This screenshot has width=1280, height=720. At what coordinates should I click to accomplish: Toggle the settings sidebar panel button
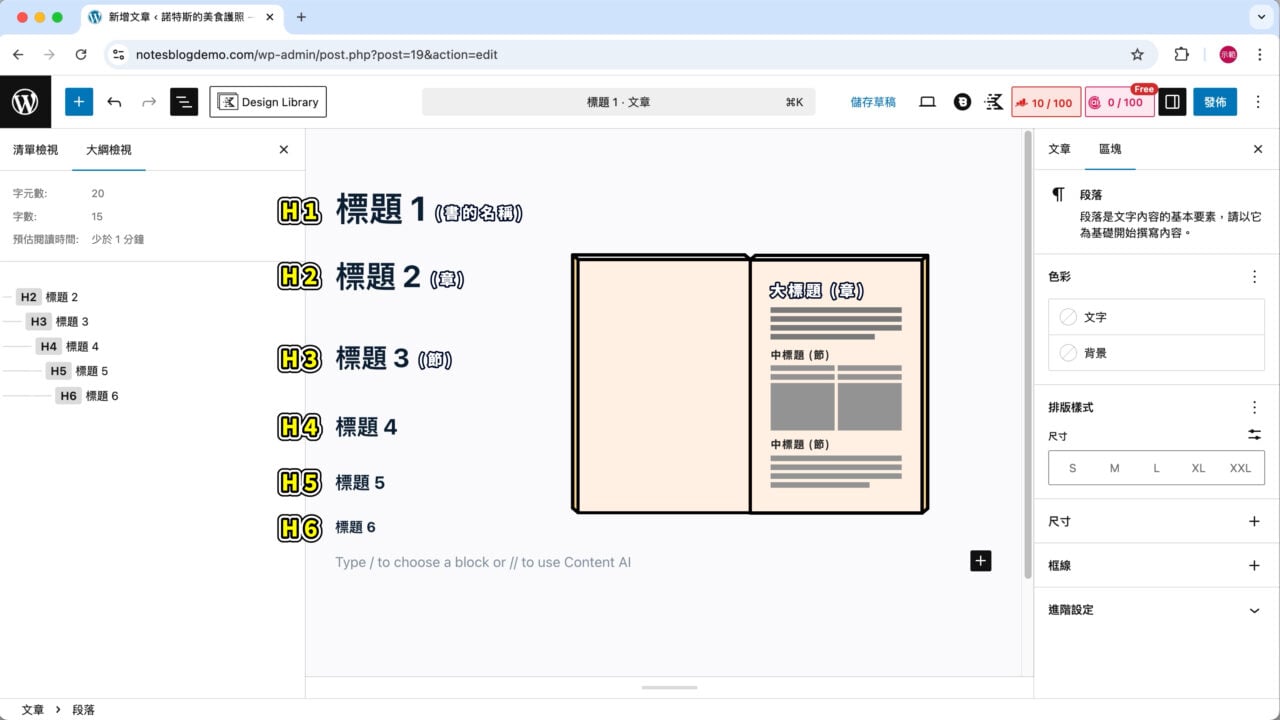pos(1171,101)
